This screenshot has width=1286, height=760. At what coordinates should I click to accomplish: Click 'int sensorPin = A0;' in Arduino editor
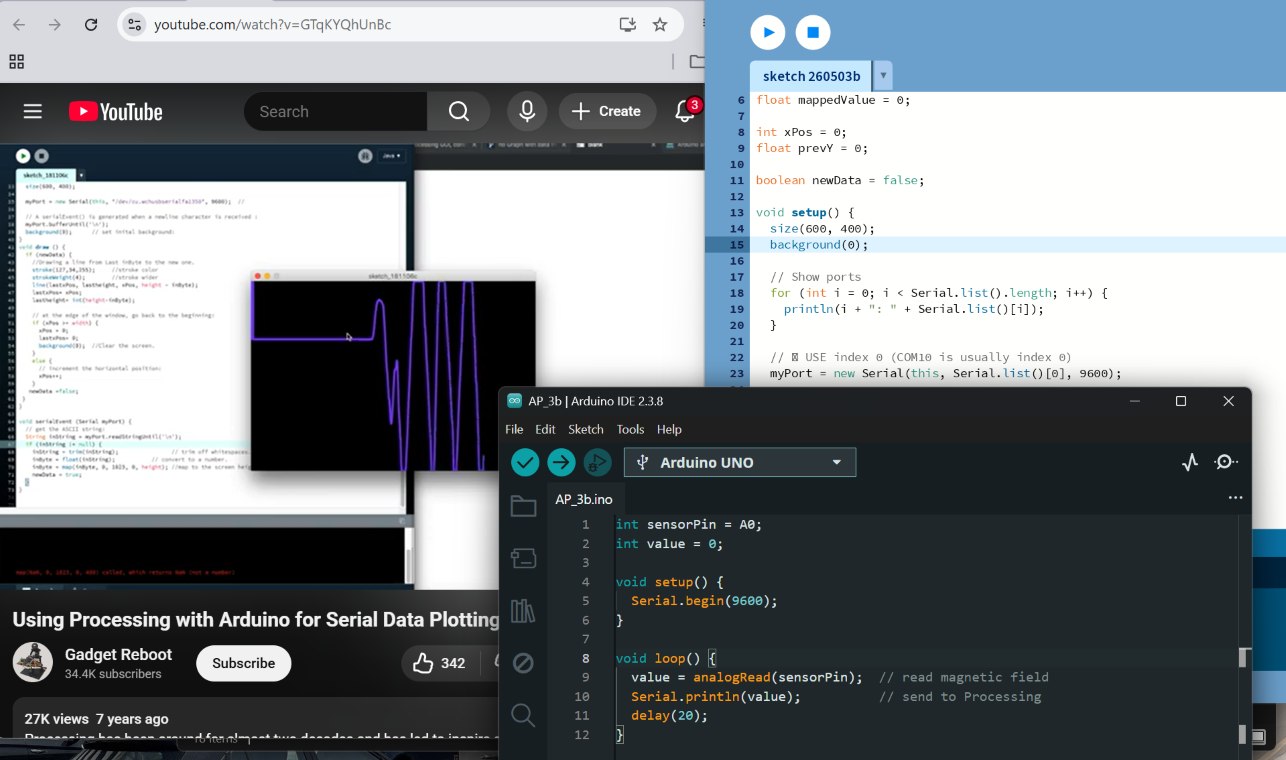pyautogui.click(x=689, y=524)
